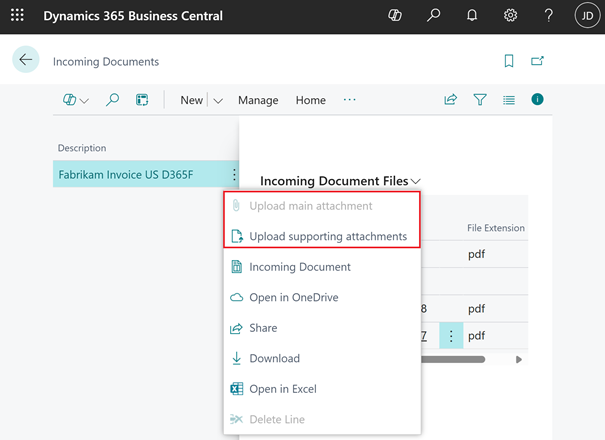This screenshot has height=440, width=605.
Task: Open the settings gear
Action: [x=510, y=15]
